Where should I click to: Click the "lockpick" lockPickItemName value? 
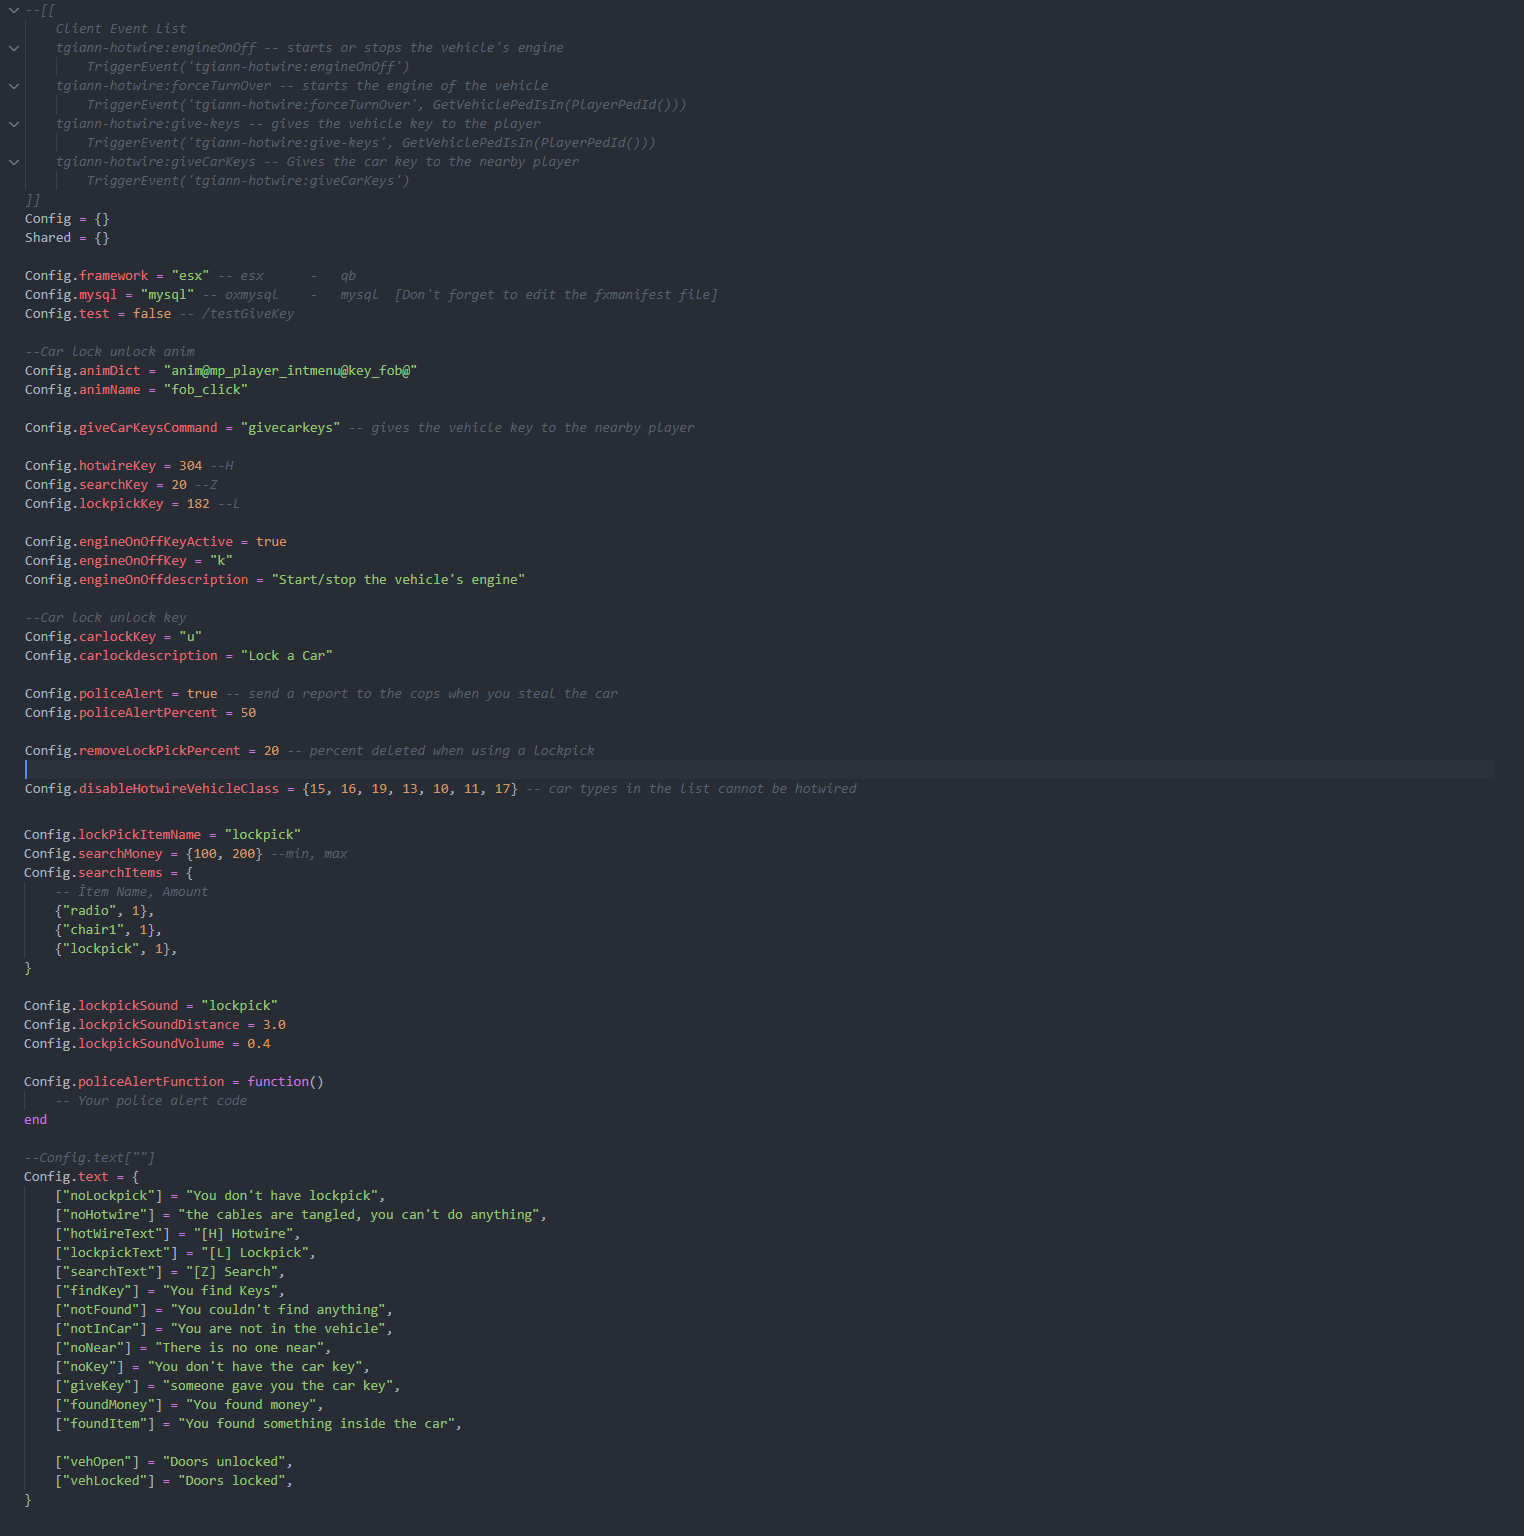(263, 835)
